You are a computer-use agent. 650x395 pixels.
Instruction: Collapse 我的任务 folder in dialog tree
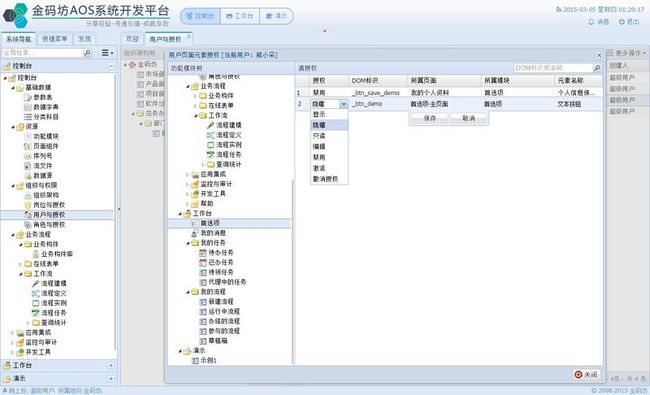(x=188, y=243)
